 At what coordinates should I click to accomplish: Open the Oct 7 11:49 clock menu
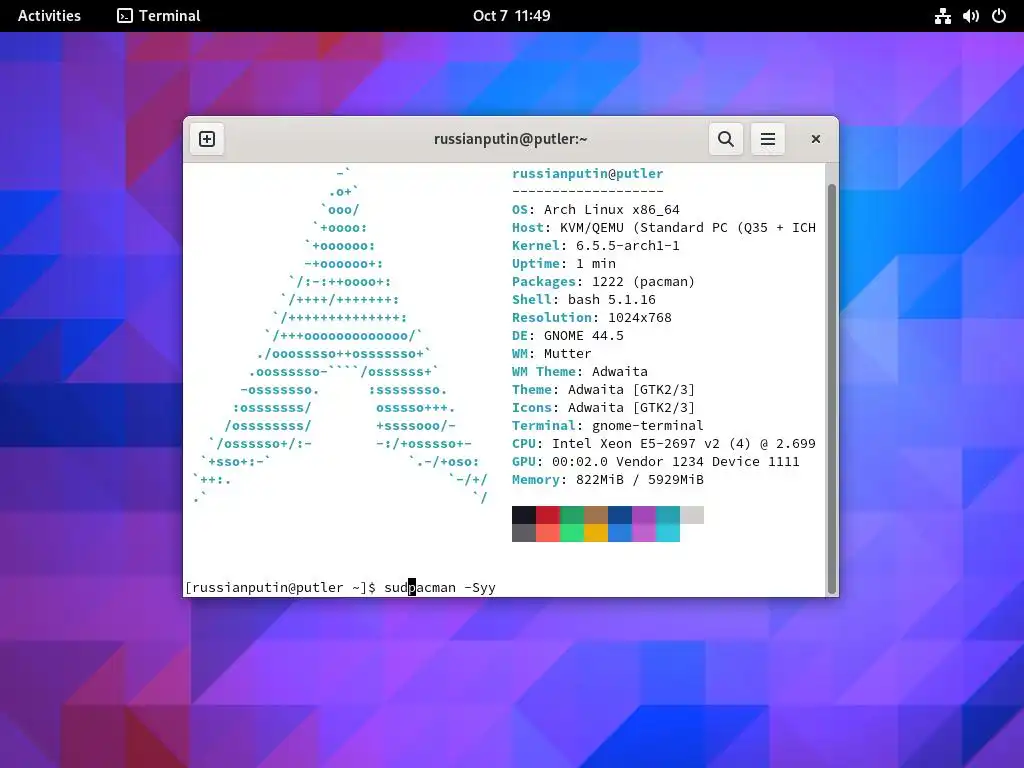point(511,16)
